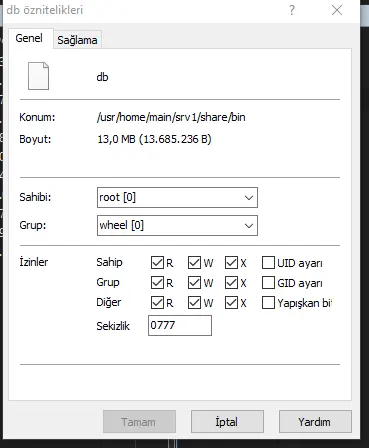Toggle Diğer W permission checkbox
This screenshot has width=369, height=448.
(x=194, y=303)
